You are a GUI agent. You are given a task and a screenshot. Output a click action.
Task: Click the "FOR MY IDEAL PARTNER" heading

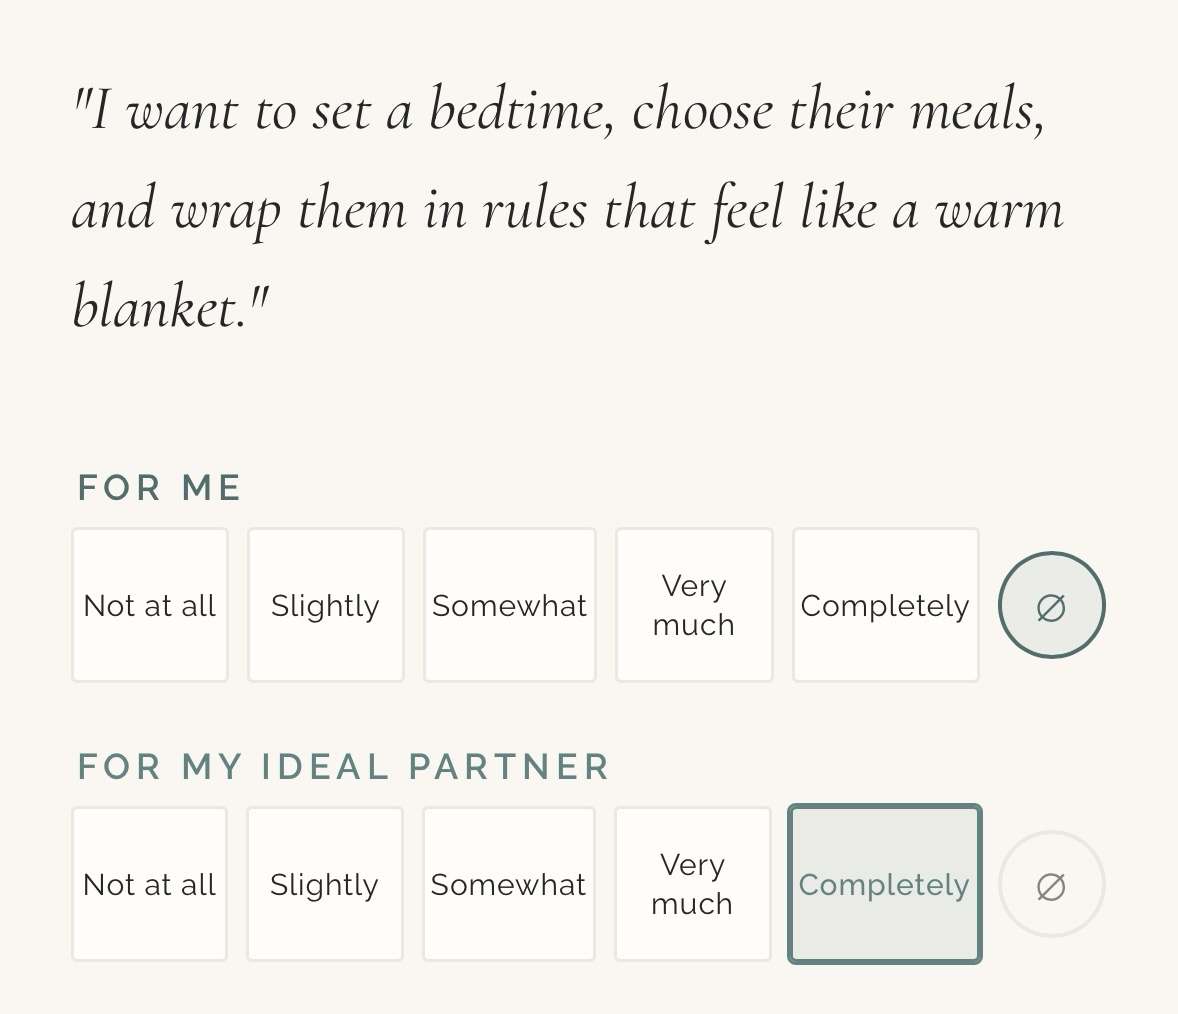[343, 767]
